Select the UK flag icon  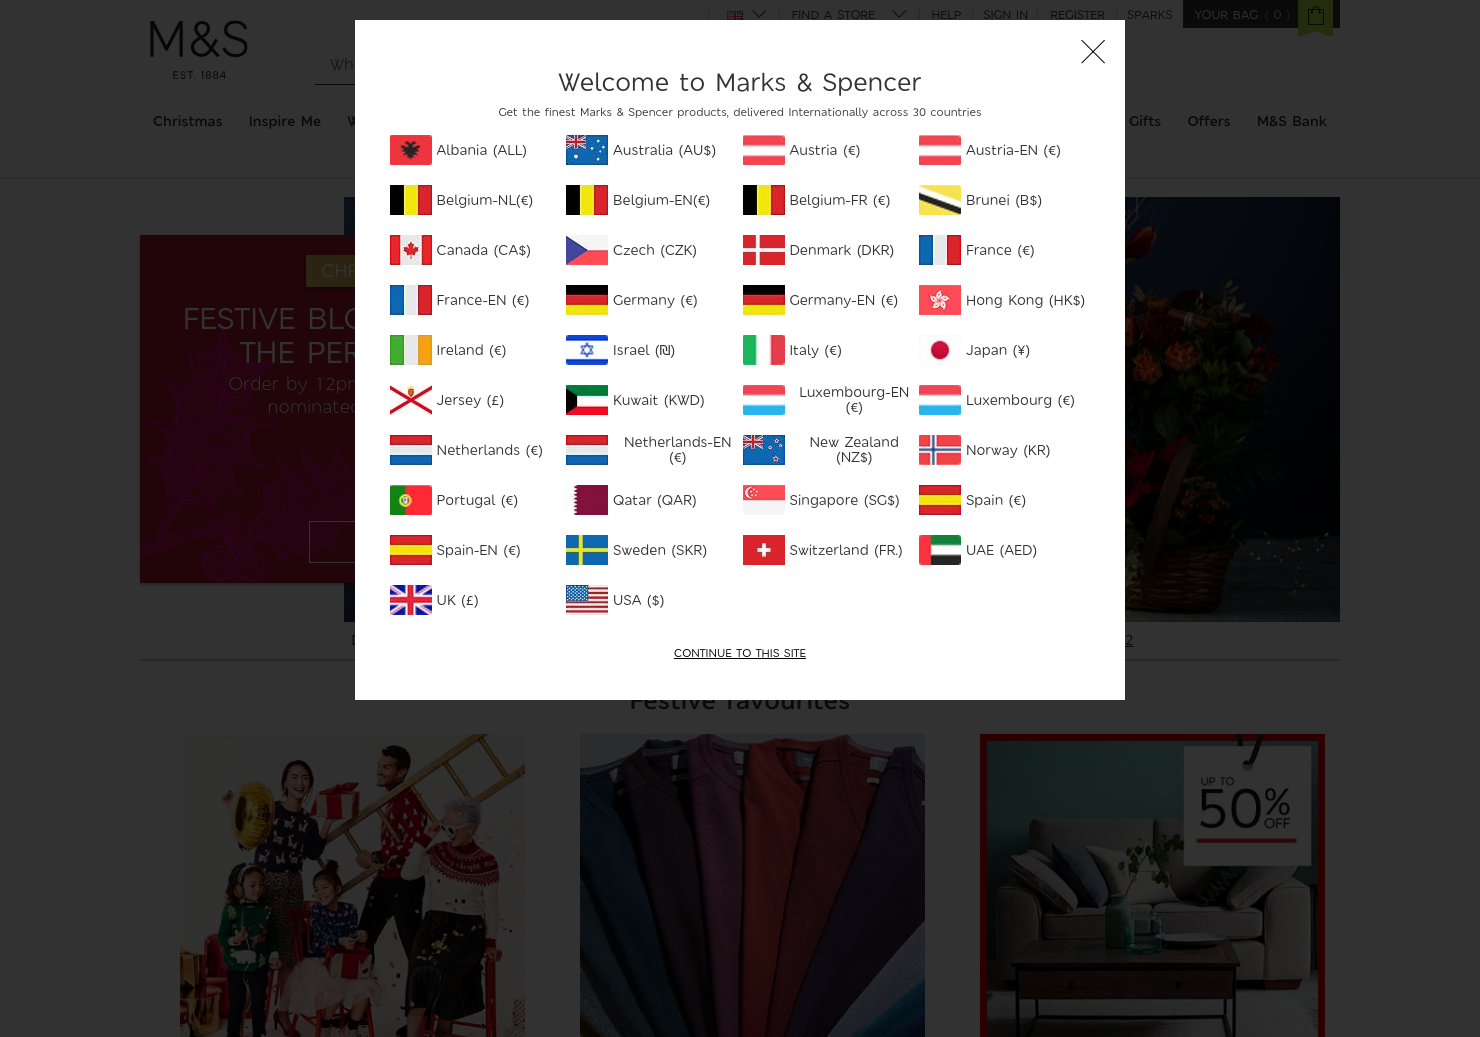pos(410,600)
